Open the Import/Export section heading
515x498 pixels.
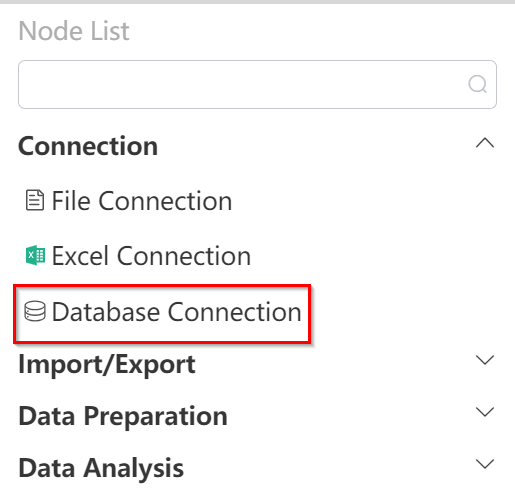coord(107,365)
